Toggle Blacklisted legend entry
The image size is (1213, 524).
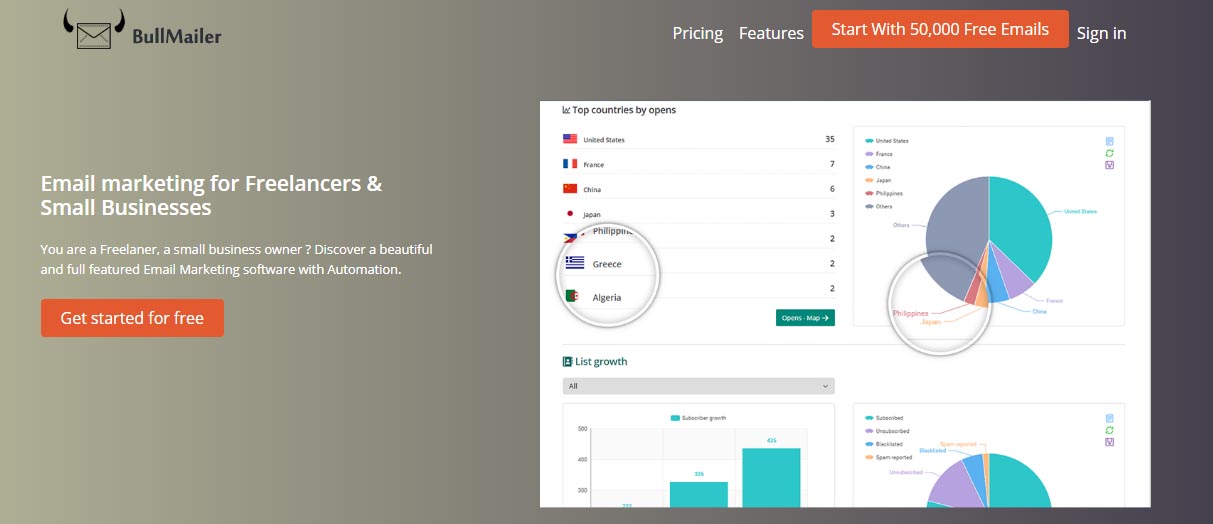(884, 444)
